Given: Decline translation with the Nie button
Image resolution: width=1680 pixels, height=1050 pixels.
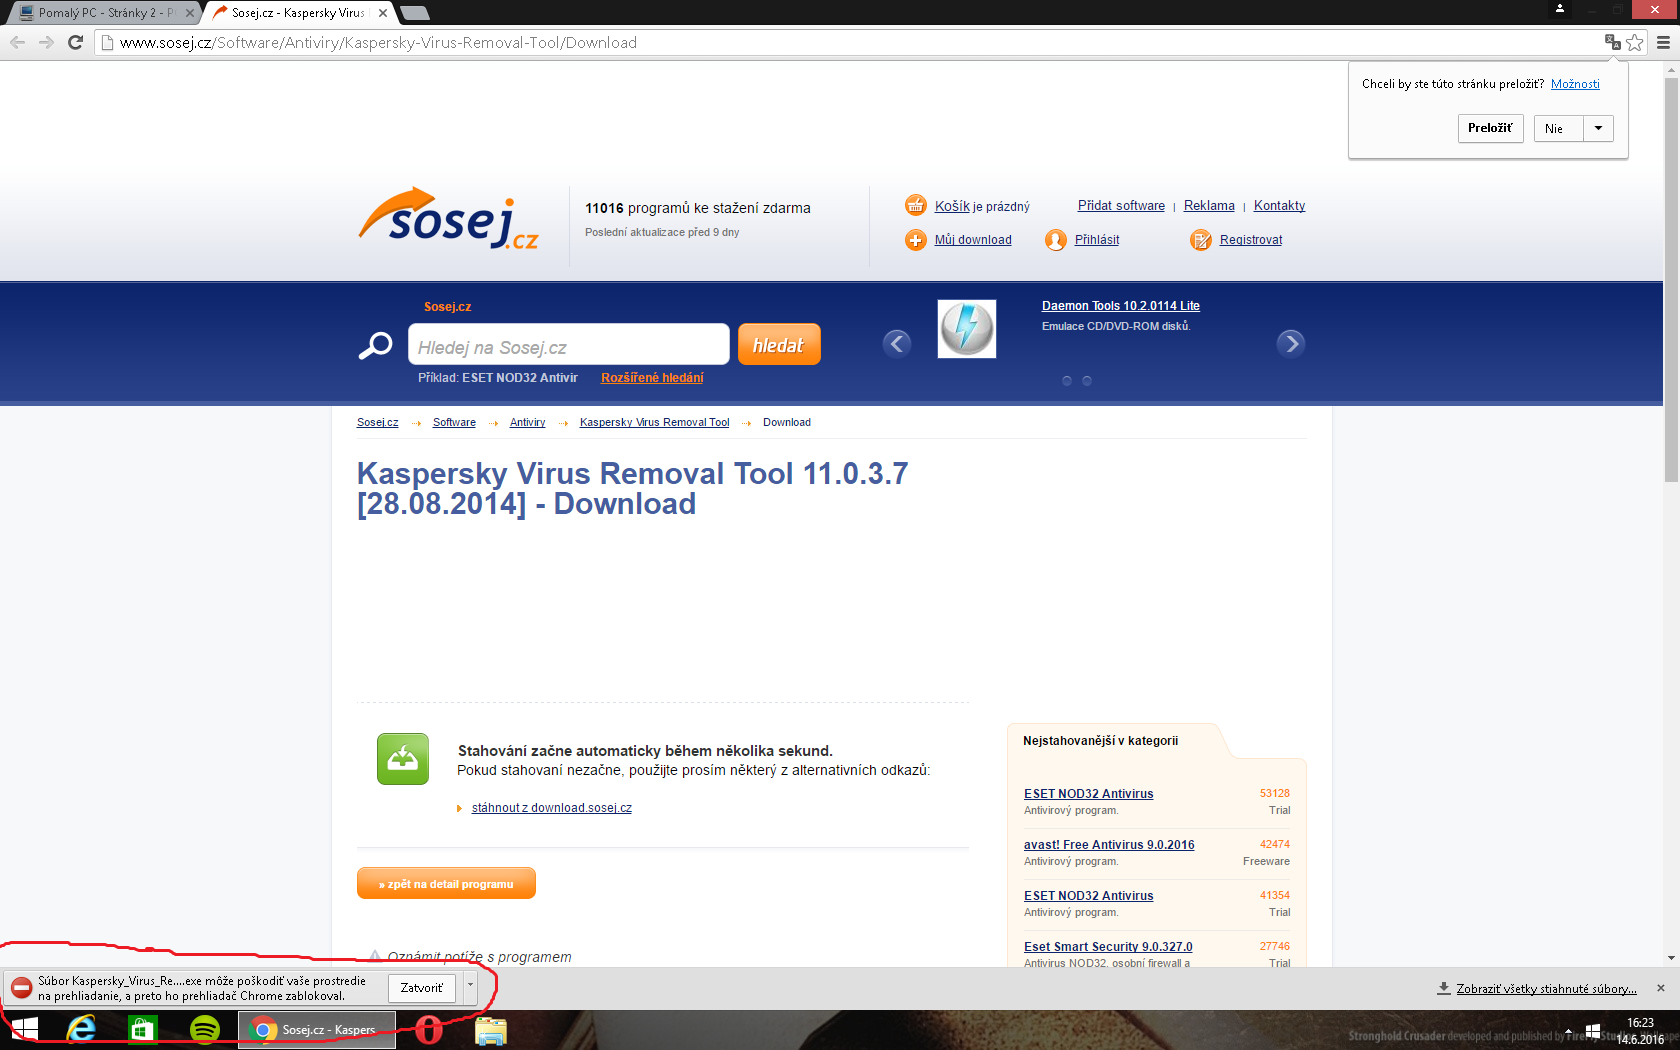Looking at the screenshot, I should click(1558, 128).
